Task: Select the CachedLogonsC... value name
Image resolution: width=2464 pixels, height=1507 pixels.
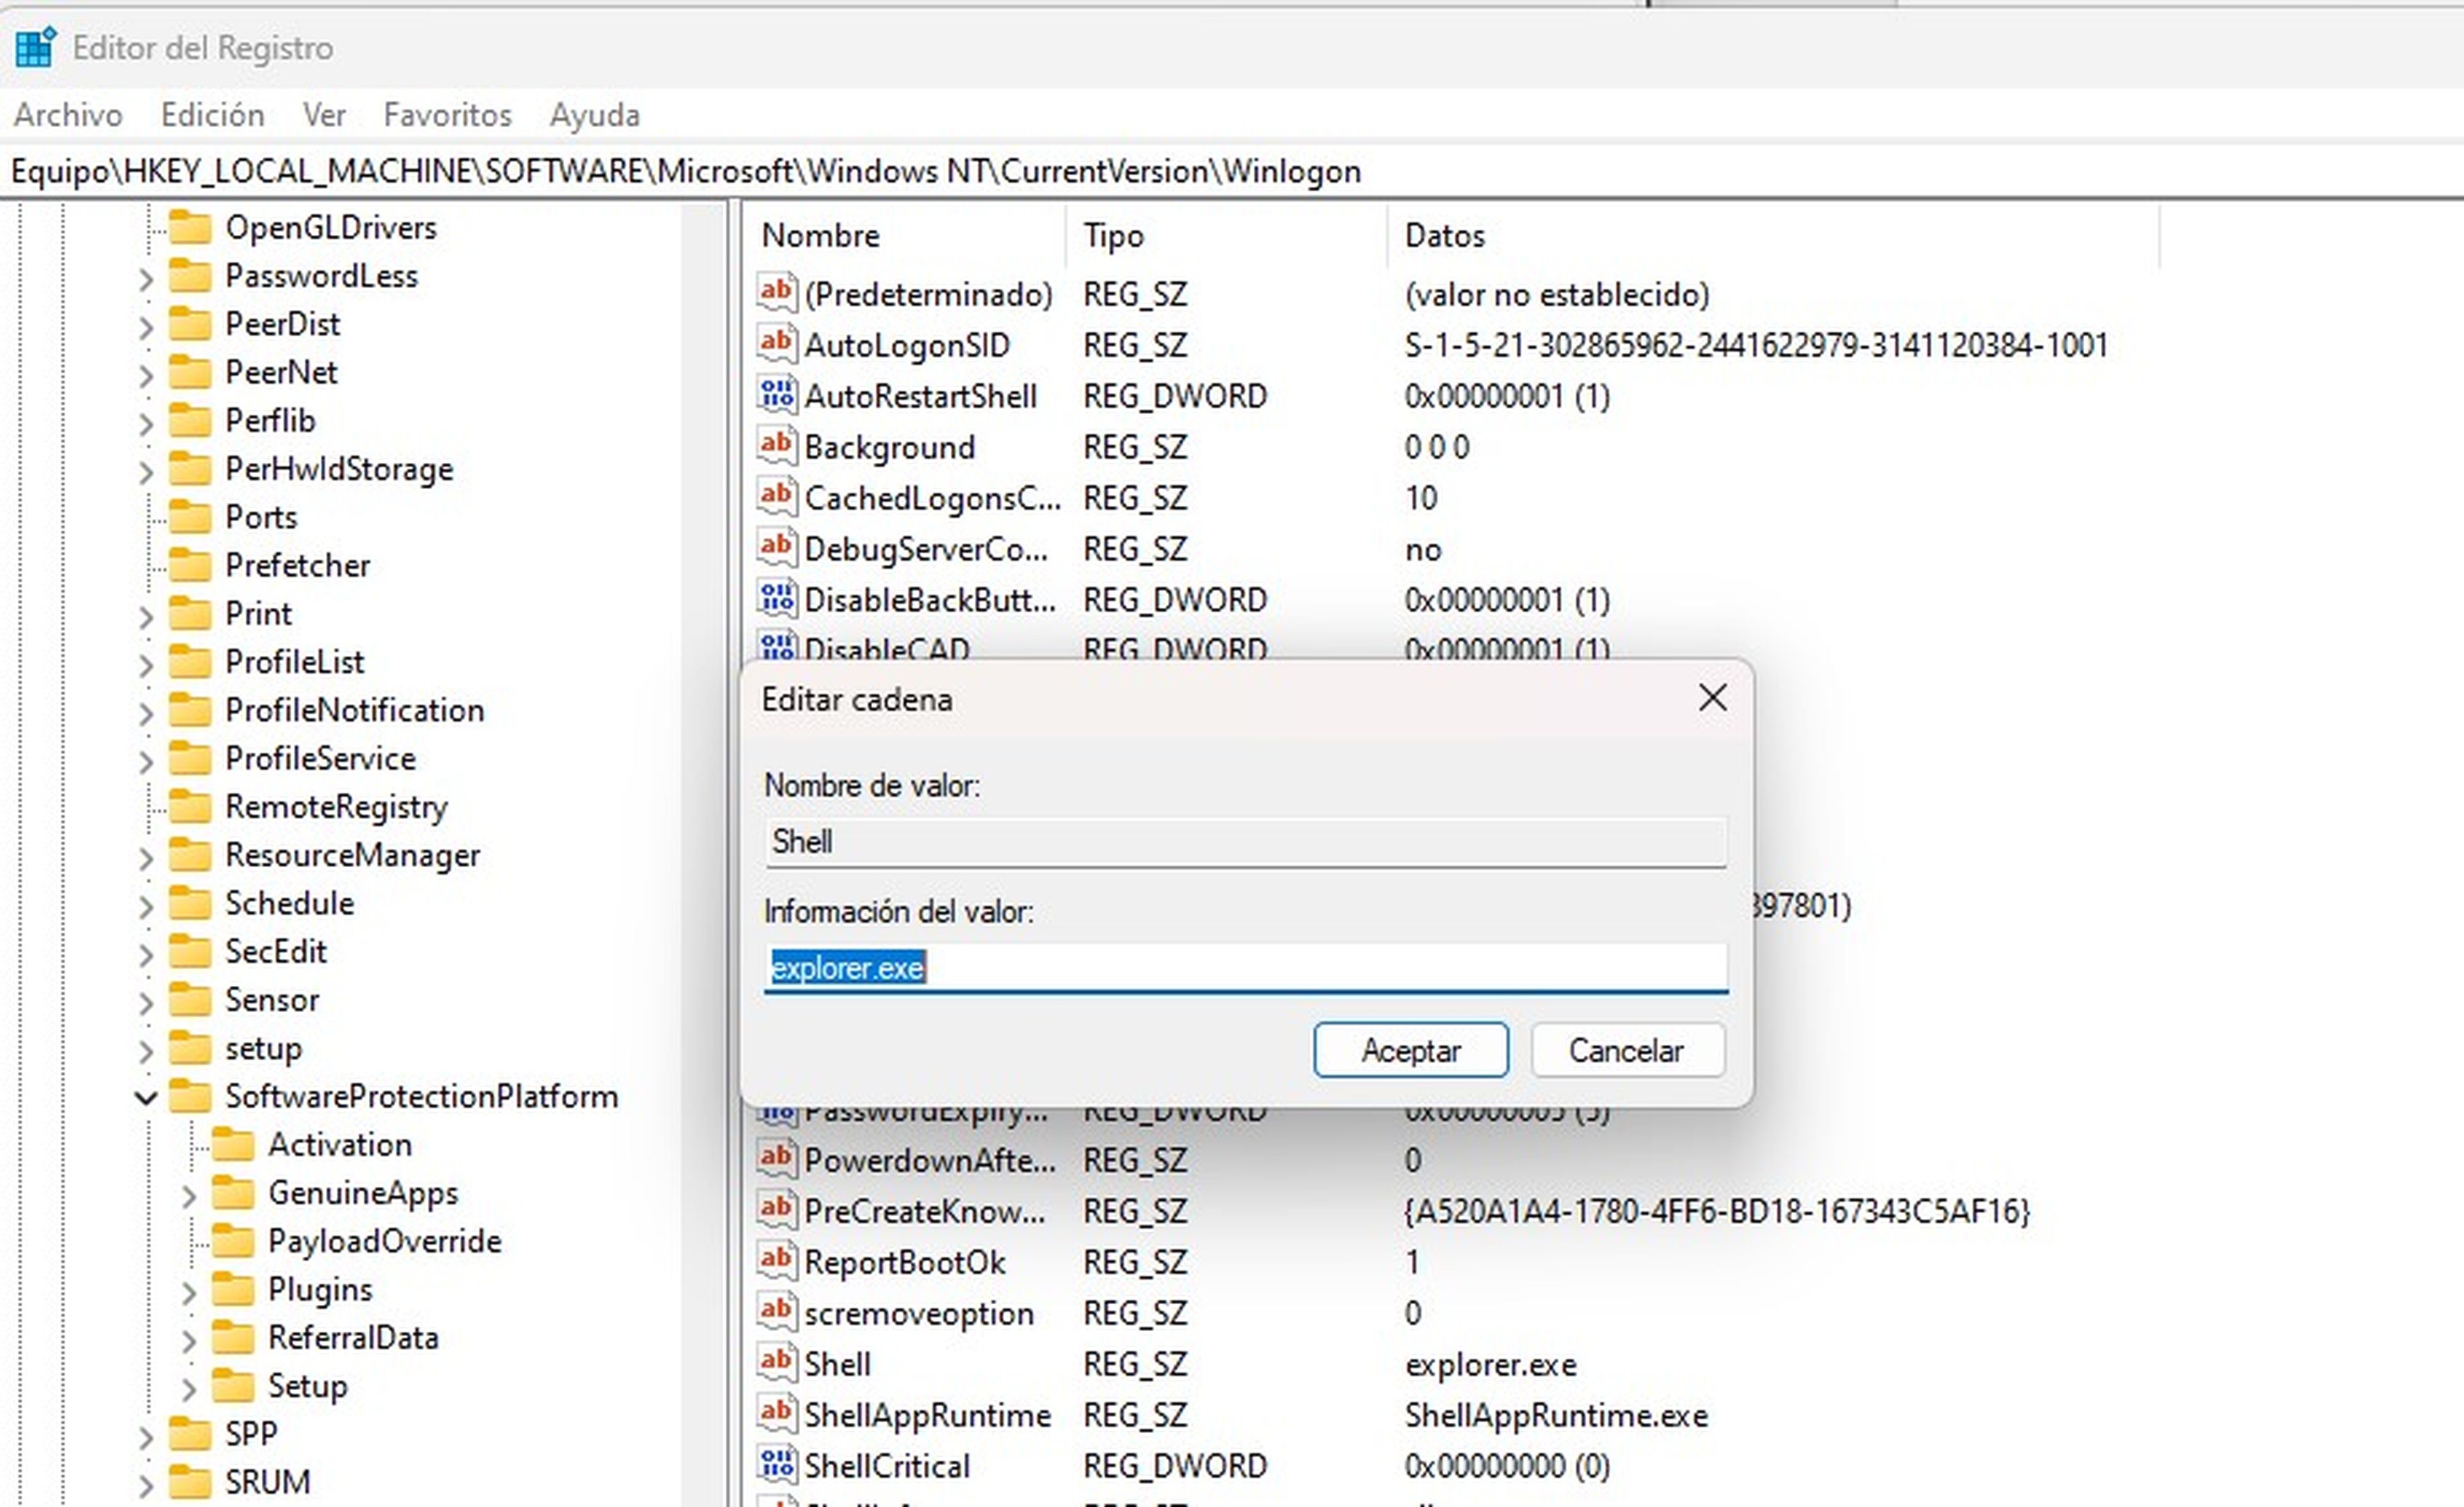Action: (x=932, y=498)
